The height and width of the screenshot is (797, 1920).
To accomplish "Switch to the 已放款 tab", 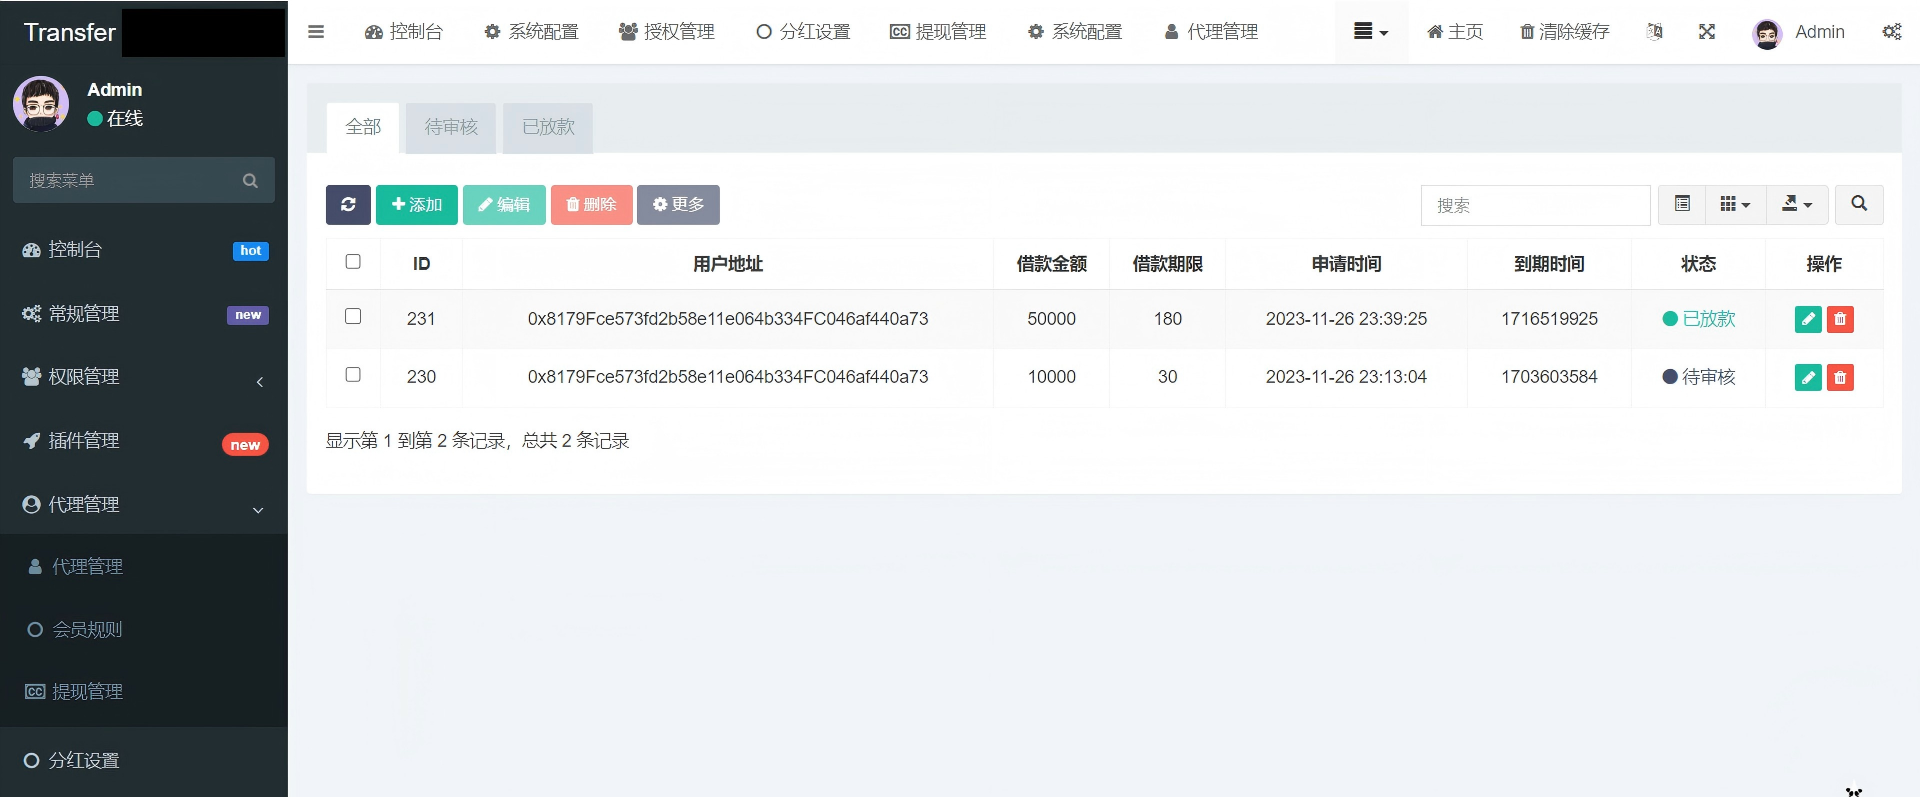I will (x=548, y=127).
